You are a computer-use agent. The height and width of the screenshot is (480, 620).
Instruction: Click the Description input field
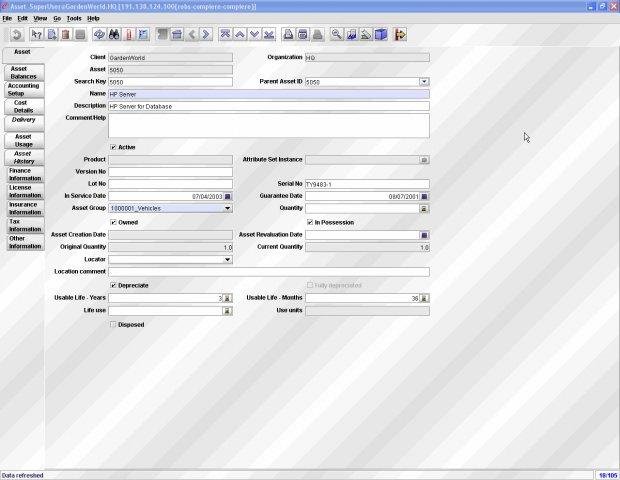pyautogui.click(x=268, y=106)
